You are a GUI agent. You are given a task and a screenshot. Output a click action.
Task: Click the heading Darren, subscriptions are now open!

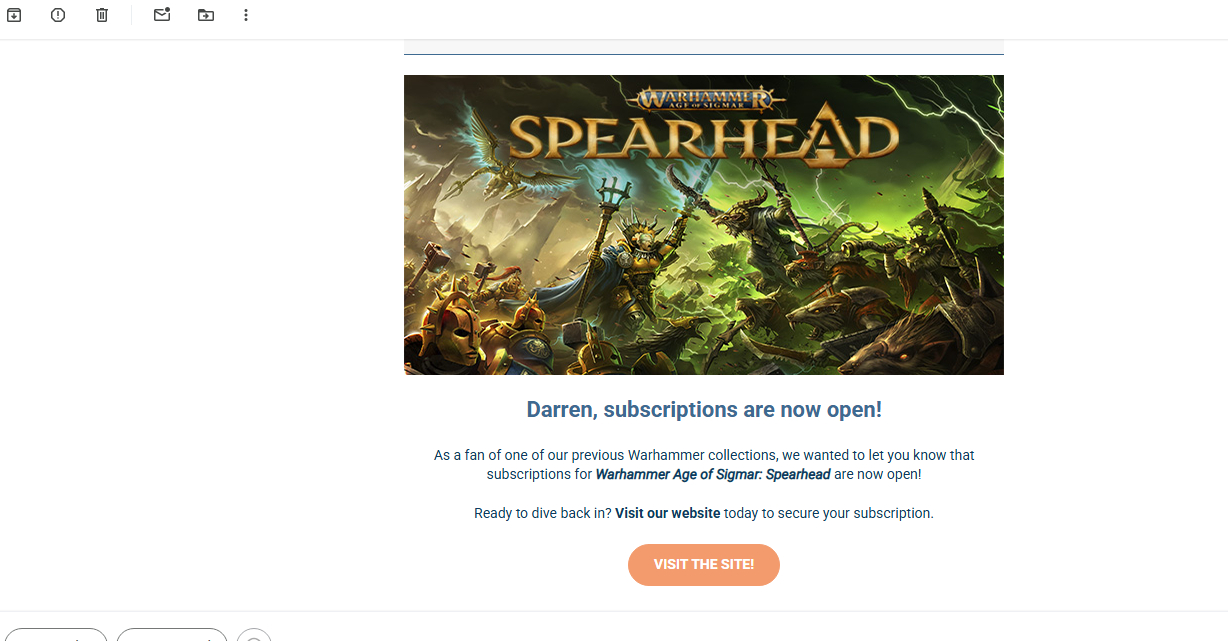coord(704,409)
